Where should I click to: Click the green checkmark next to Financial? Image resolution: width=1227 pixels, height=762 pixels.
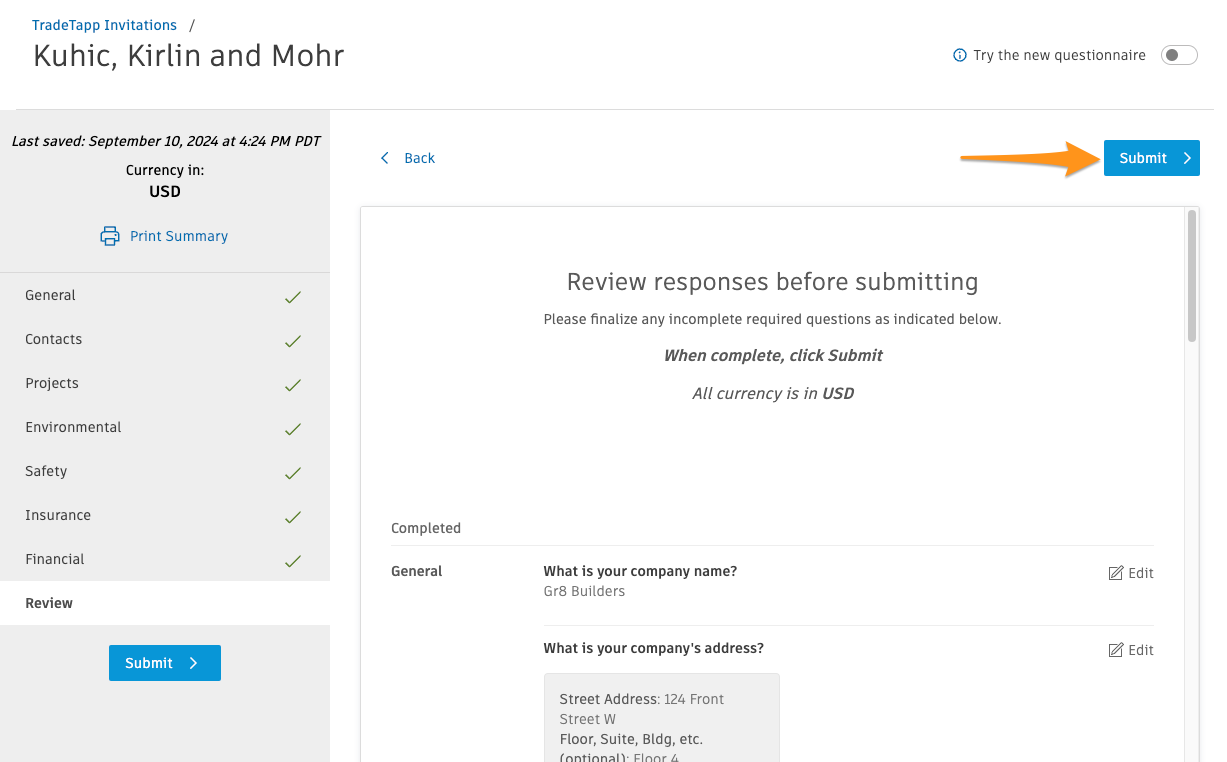click(x=292, y=559)
